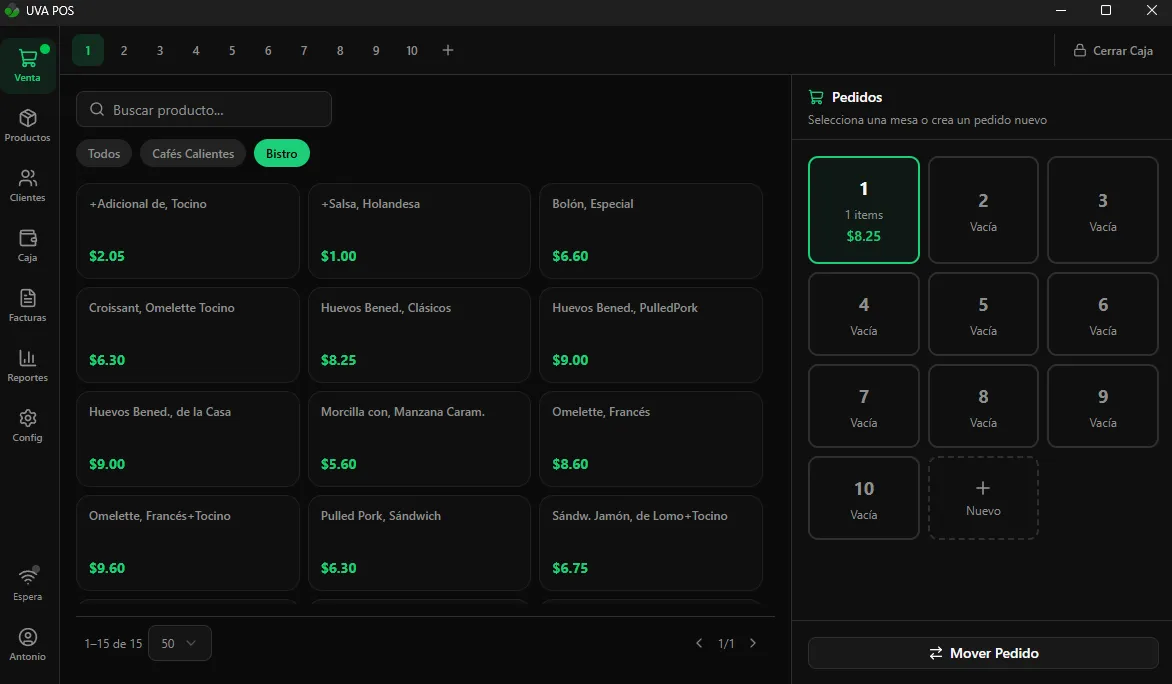Add Huevos Bened., PulledPork product
1172x684 pixels.
pos(651,335)
